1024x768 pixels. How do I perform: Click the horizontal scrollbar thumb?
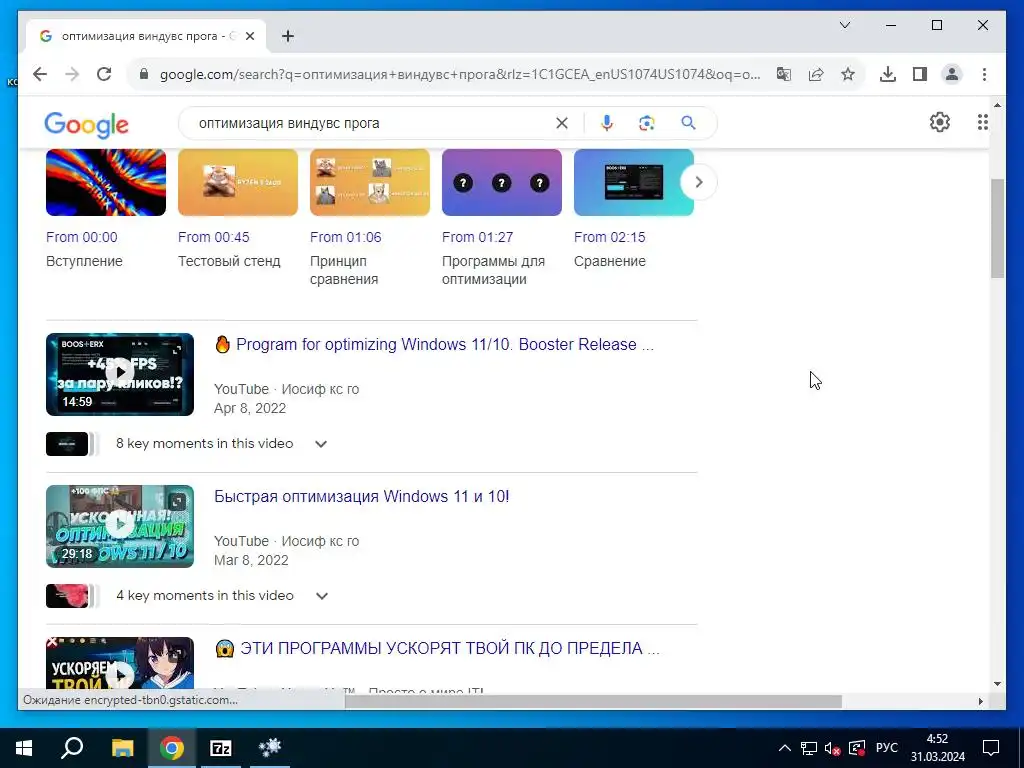[x=593, y=701]
